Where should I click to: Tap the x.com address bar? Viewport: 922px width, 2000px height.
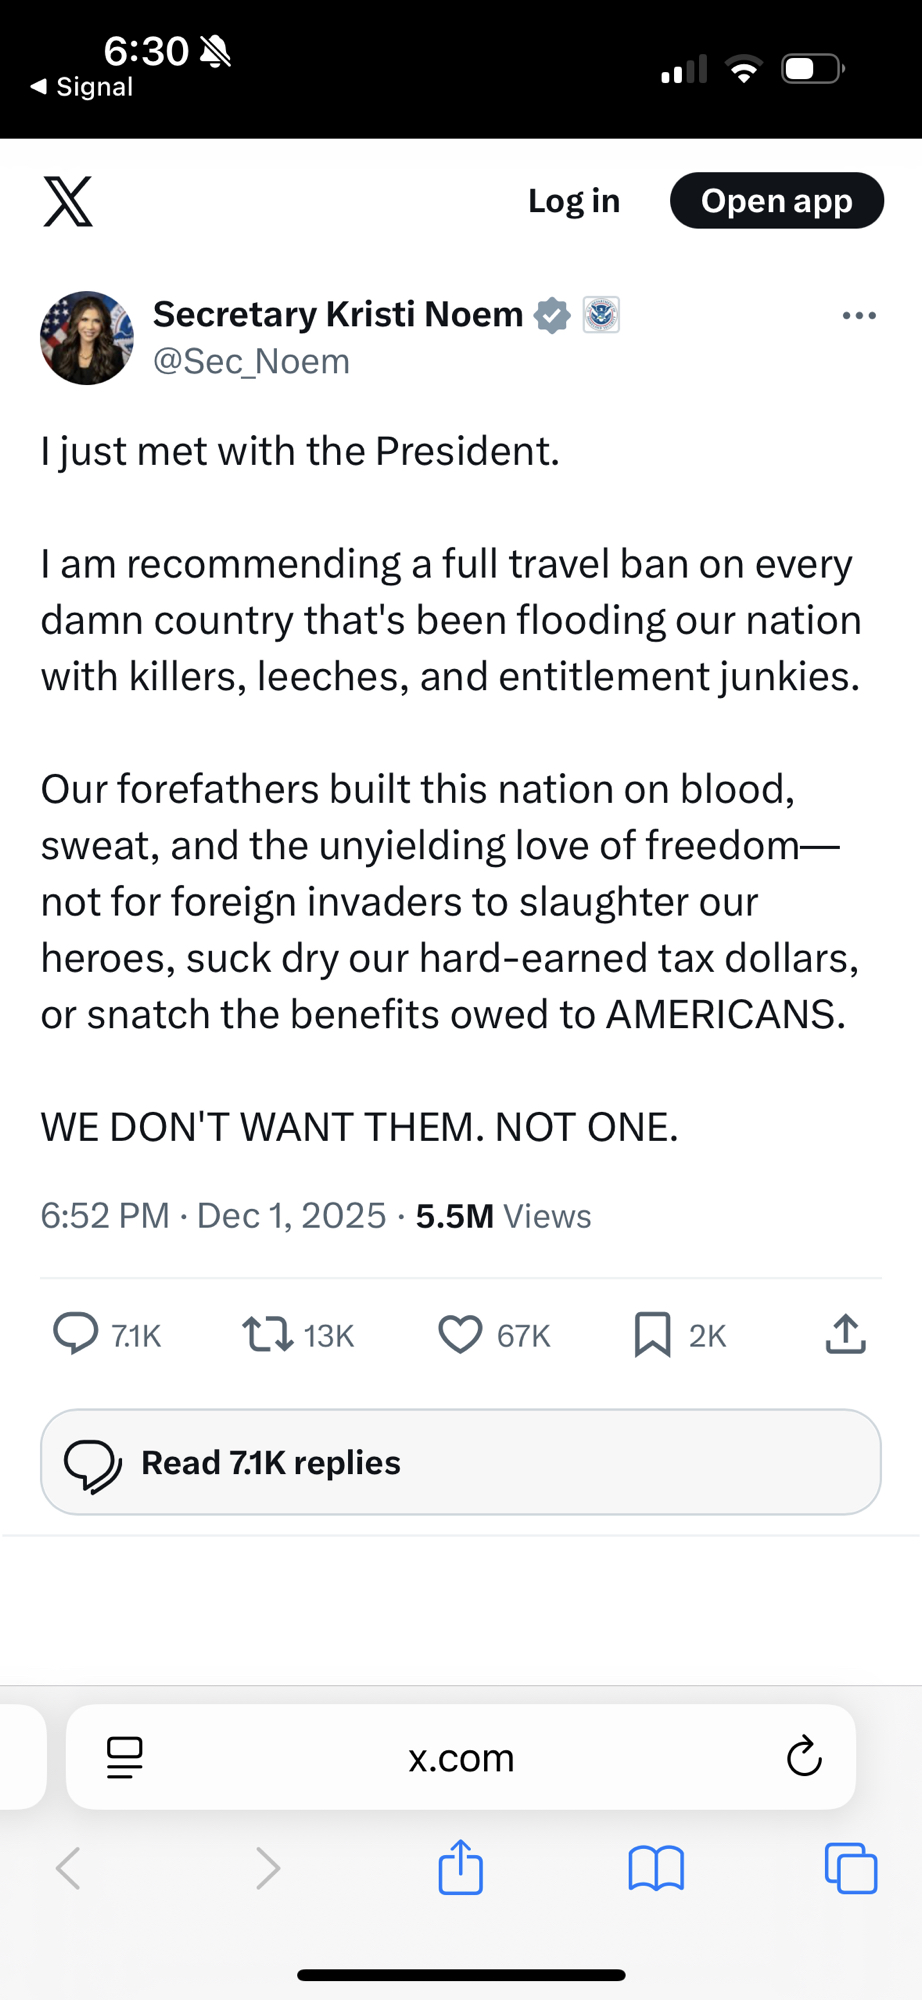pyautogui.click(x=460, y=1757)
